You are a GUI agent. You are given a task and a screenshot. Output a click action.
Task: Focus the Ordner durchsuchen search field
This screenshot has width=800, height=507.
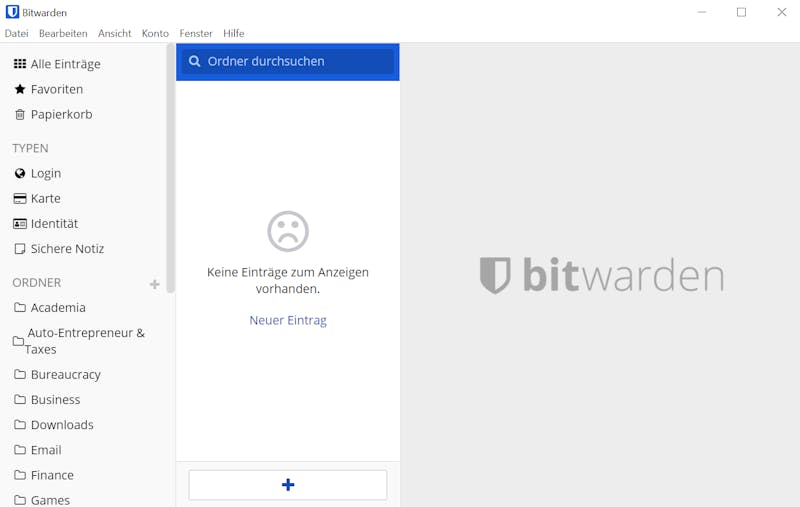[x=288, y=62]
